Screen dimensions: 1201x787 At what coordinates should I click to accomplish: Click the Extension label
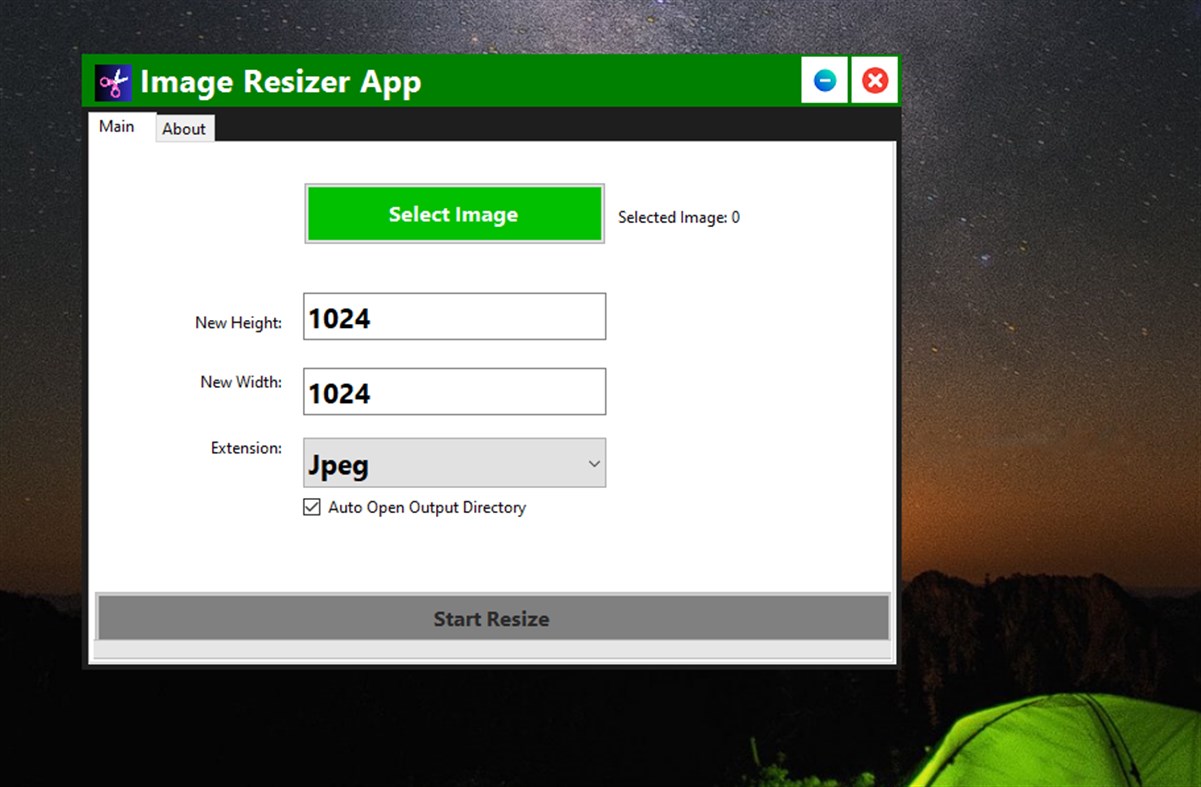(x=246, y=448)
